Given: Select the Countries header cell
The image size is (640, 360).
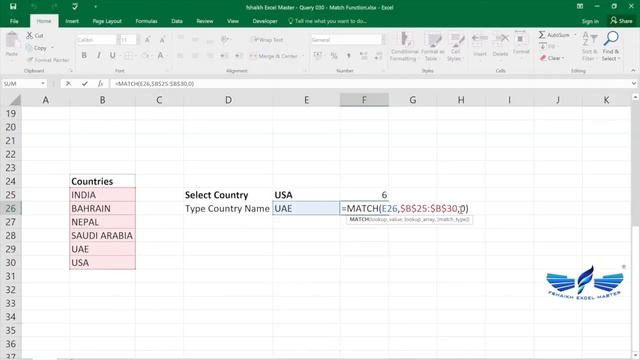Looking at the screenshot, I should pyautogui.click(x=102, y=181).
